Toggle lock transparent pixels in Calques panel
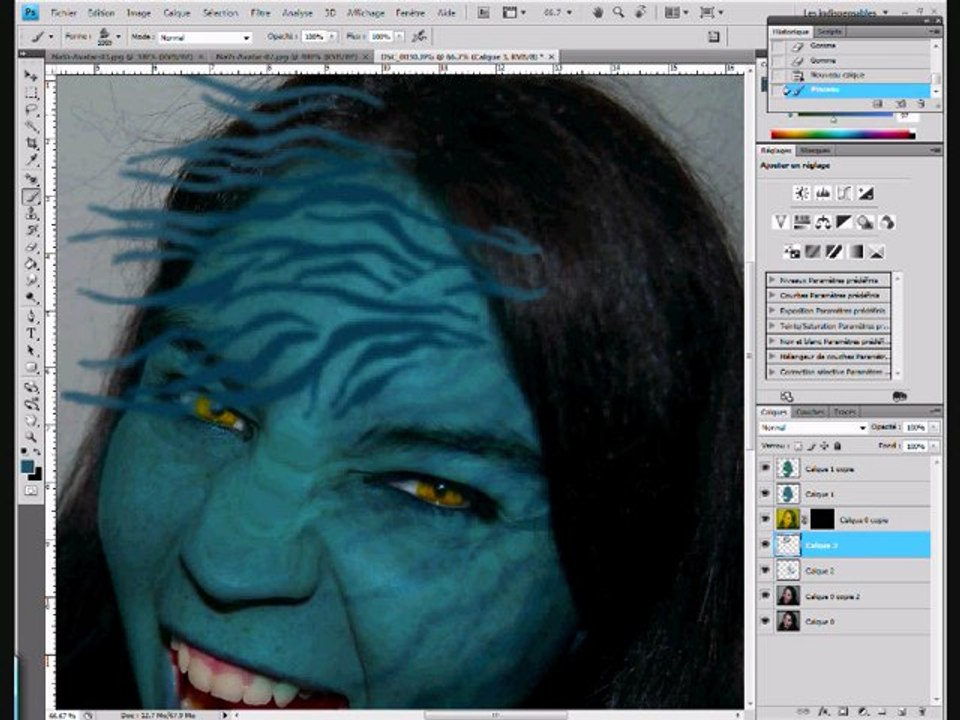Image resolution: width=960 pixels, height=720 pixels. click(798, 446)
